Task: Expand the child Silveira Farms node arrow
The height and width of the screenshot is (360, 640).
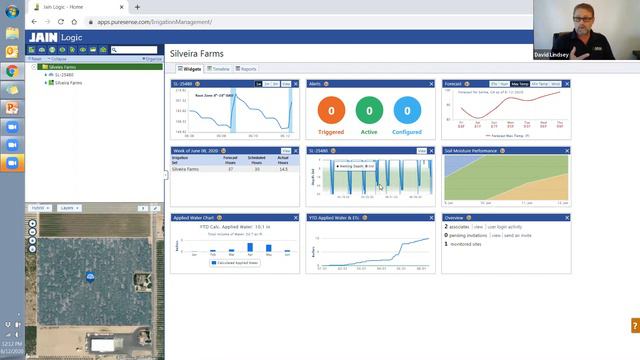Action: 46,82
